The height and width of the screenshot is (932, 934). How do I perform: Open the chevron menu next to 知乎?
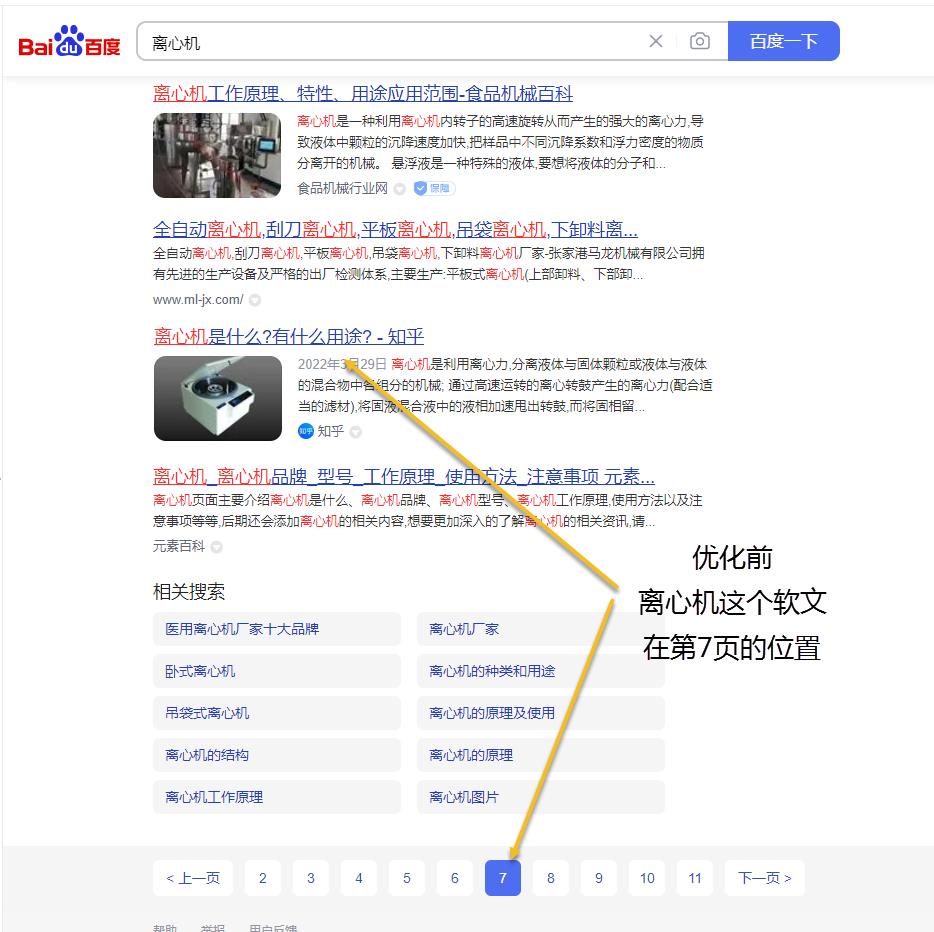(354, 432)
